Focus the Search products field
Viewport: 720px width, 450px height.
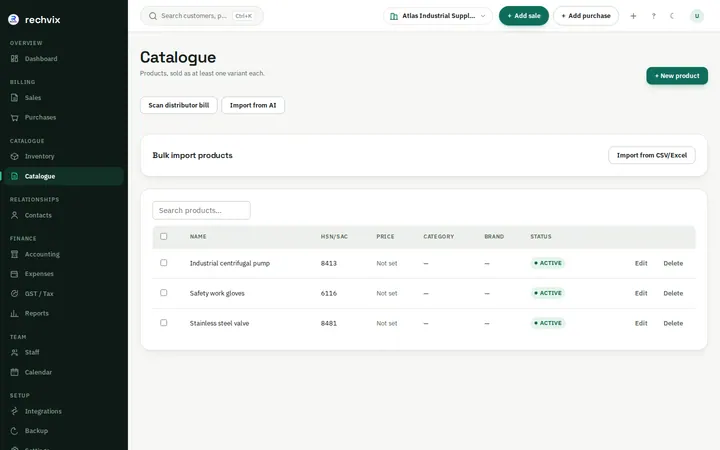coord(201,210)
